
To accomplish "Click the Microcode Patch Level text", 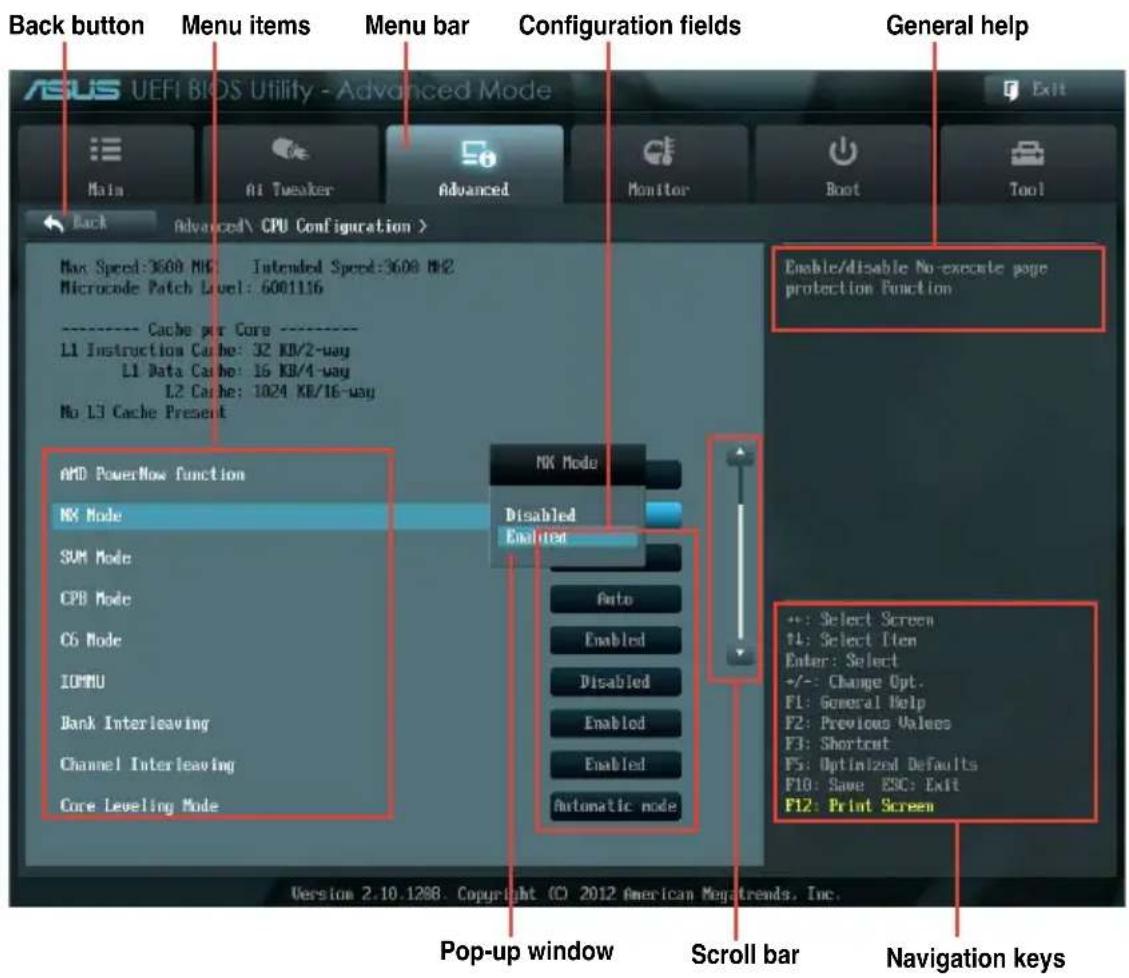I will pyautogui.click(x=192, y=288).
